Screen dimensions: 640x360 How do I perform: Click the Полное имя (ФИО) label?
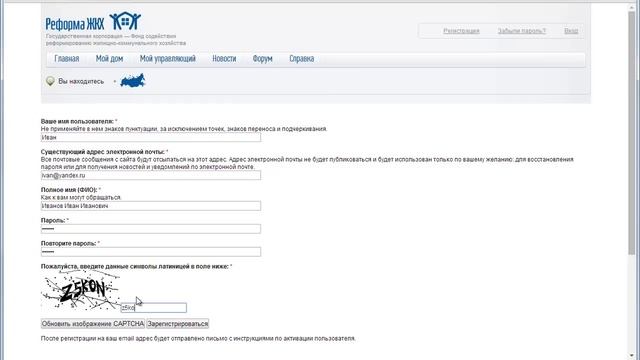click(x=69, y=190)
